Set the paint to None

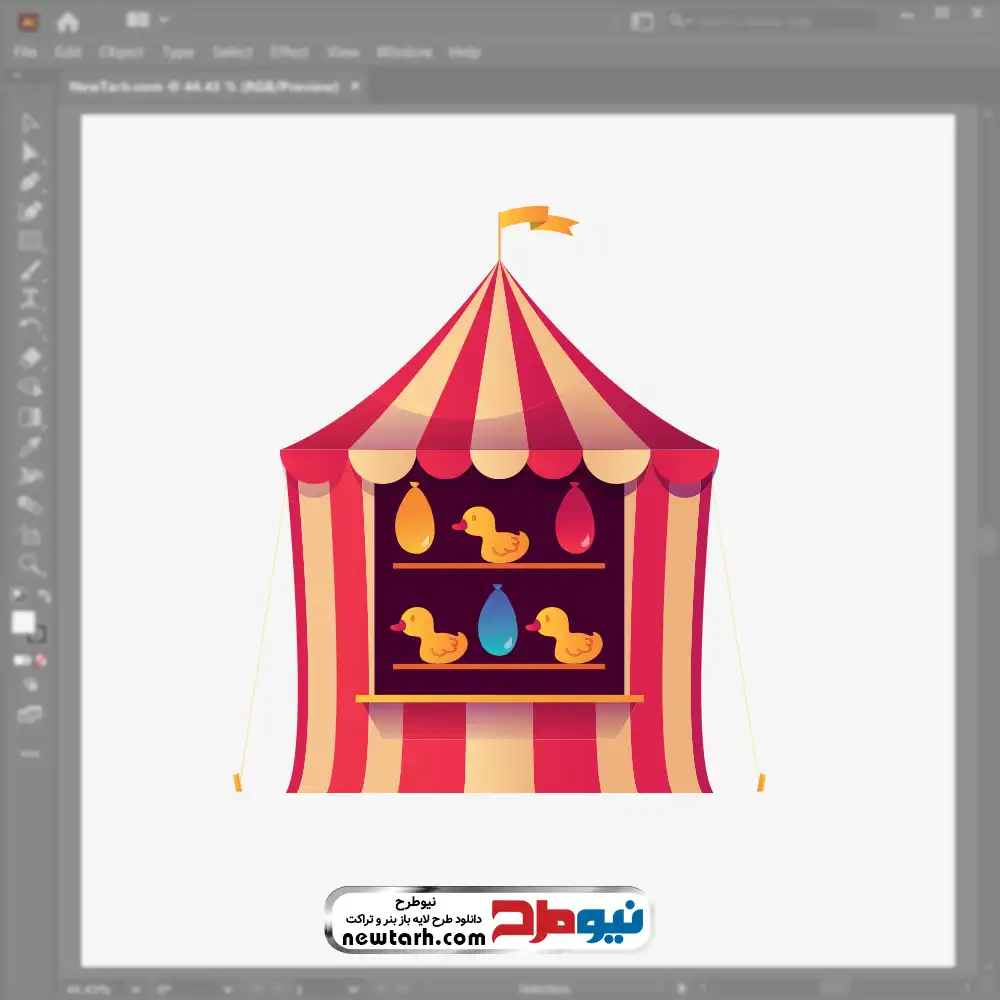(x=42, y=660)
